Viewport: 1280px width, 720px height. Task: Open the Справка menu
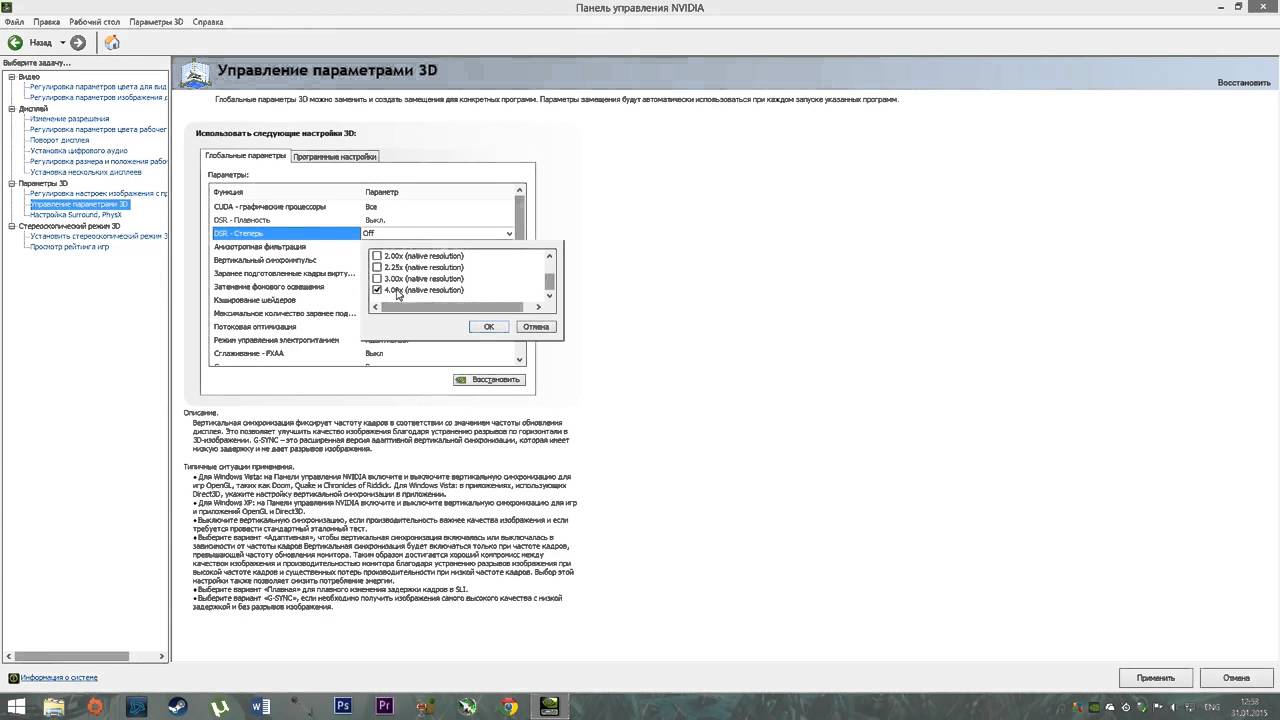click(x=208, y=22)
